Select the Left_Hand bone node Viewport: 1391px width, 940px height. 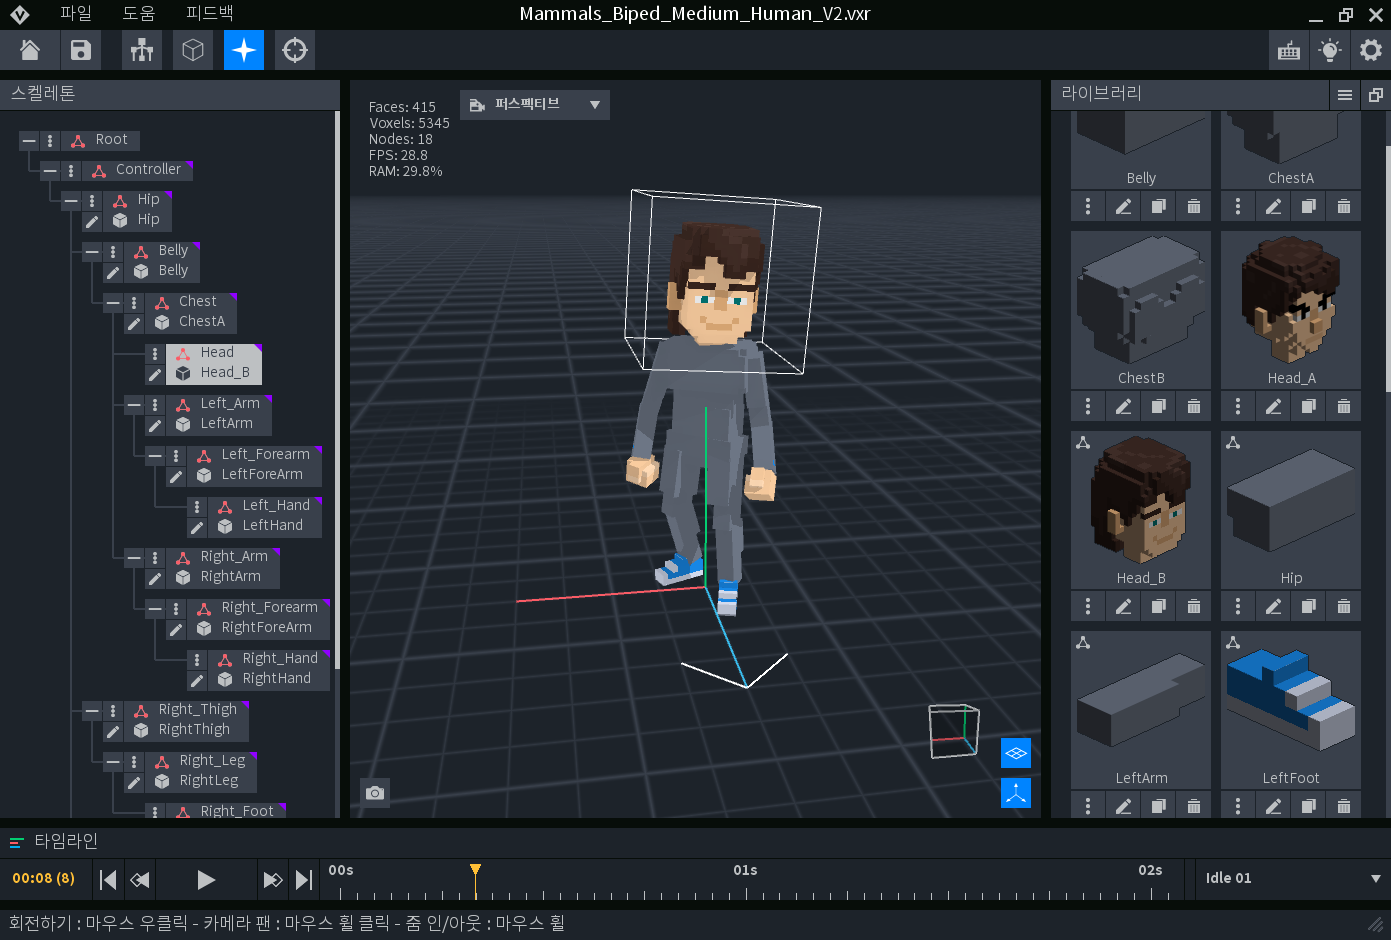pos(265,506)
